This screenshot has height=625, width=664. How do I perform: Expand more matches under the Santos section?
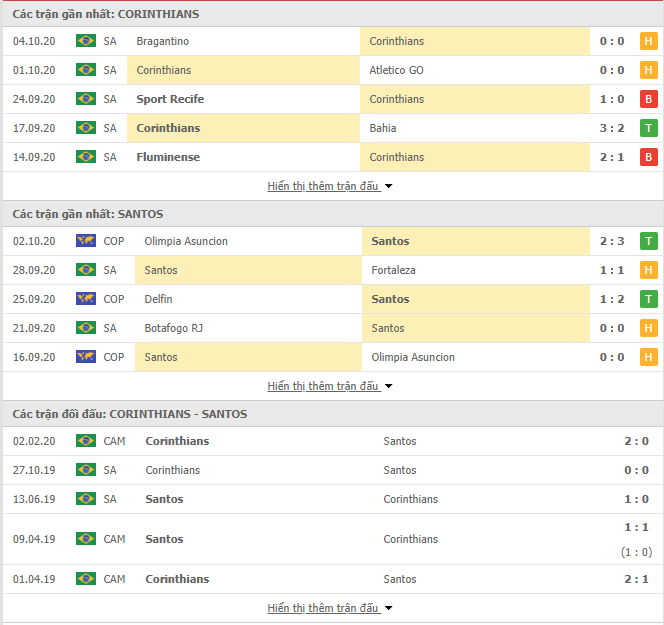point(330,386)
